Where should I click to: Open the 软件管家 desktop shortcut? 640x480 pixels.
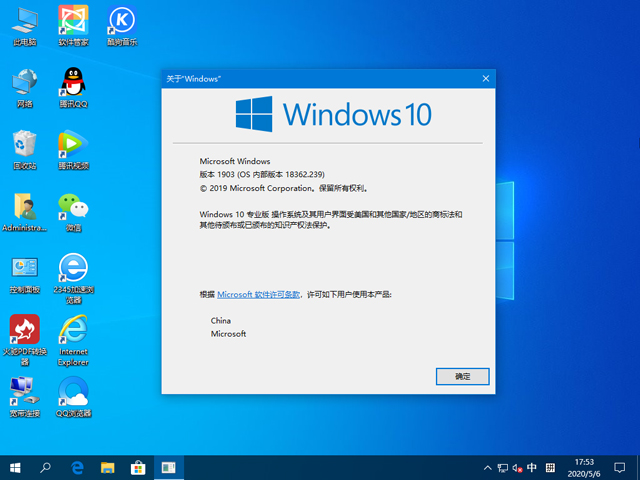pyautogui.click(x=73, y=27)
